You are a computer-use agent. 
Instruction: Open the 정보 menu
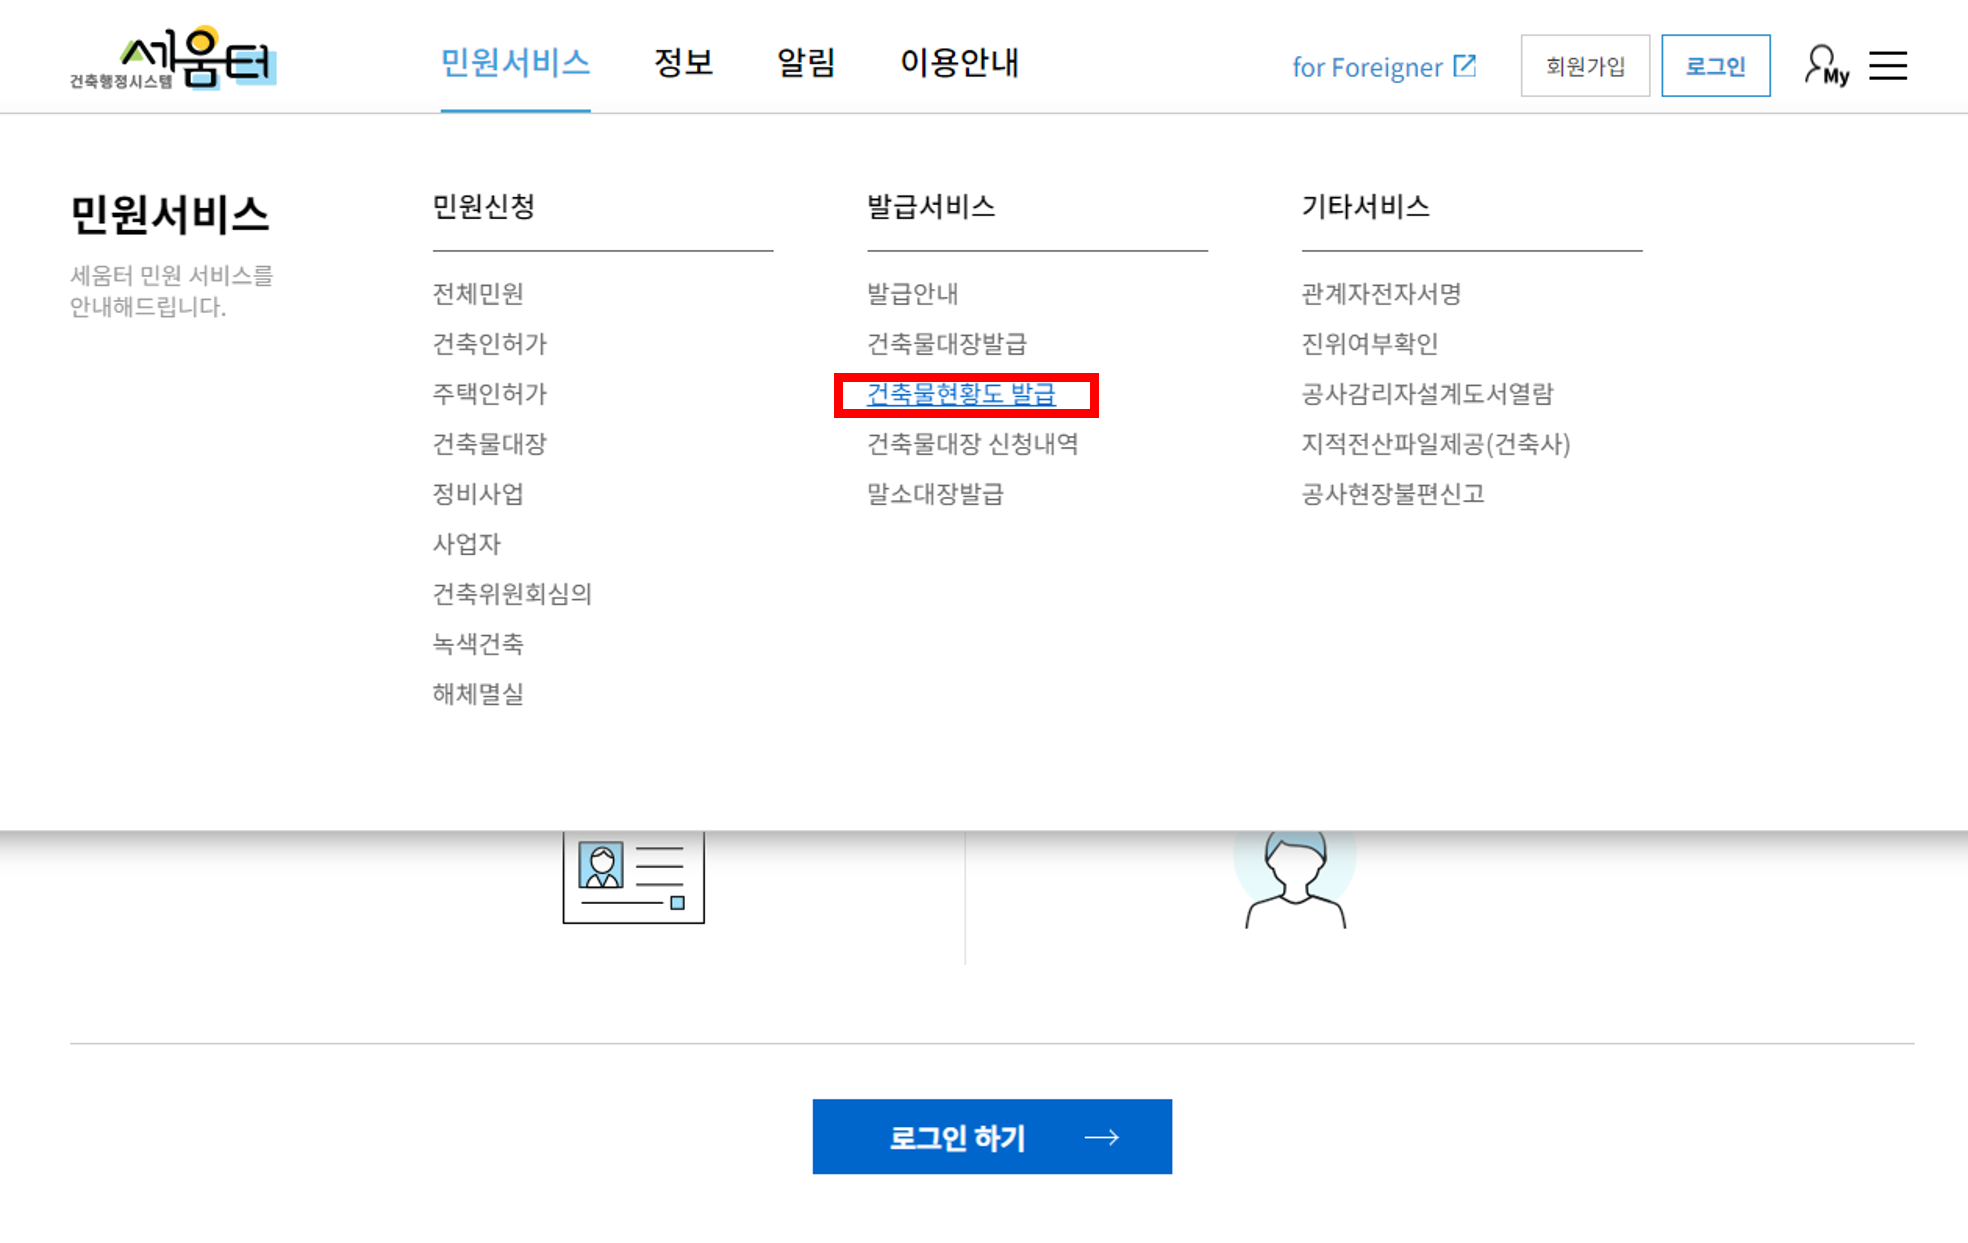point(684,62)
